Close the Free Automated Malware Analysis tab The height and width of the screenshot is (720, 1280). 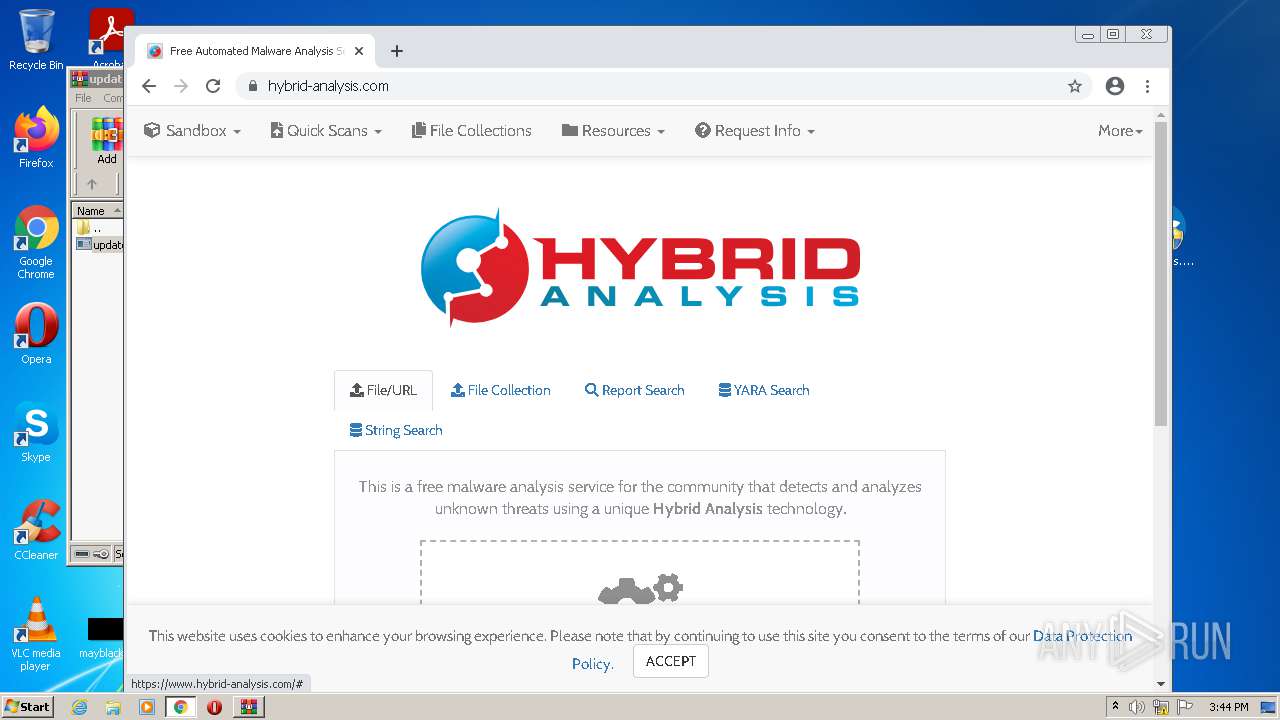[x=359, y=51]
